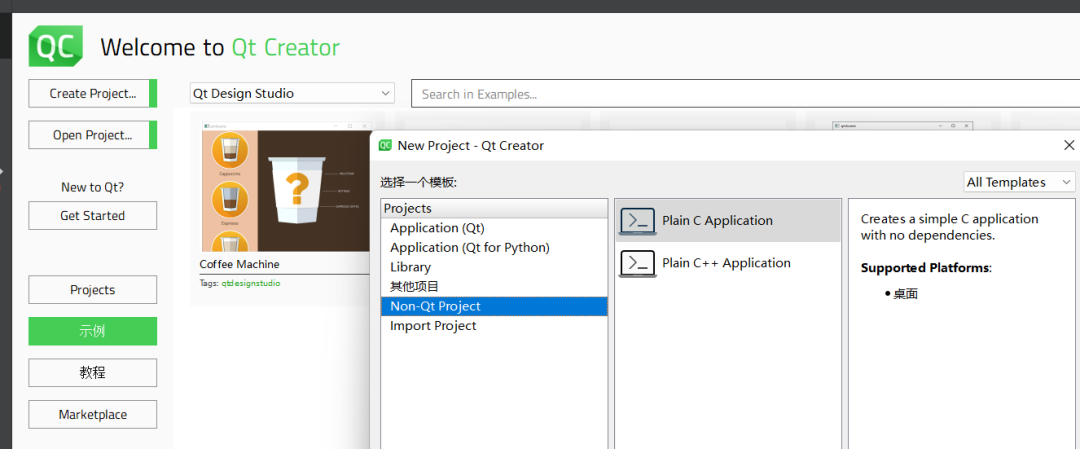
Task: Close the New Project dialog
Action: click(x=1069, y=145)
